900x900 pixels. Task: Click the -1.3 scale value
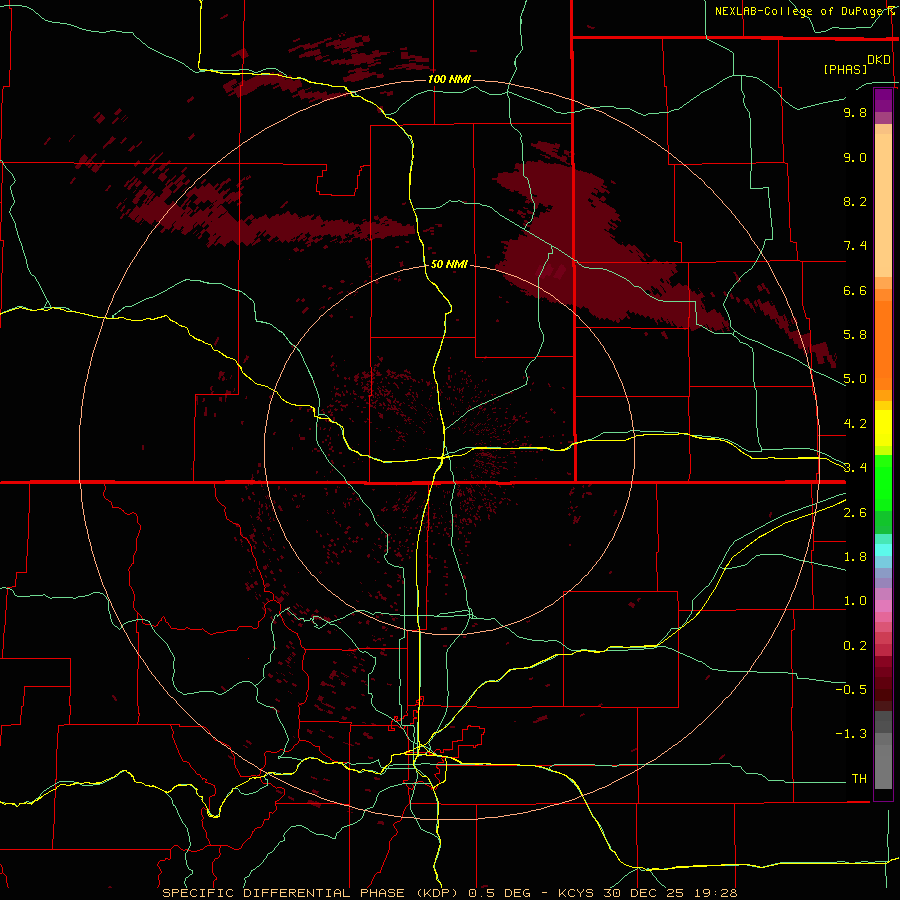click(x=851, y=734)
